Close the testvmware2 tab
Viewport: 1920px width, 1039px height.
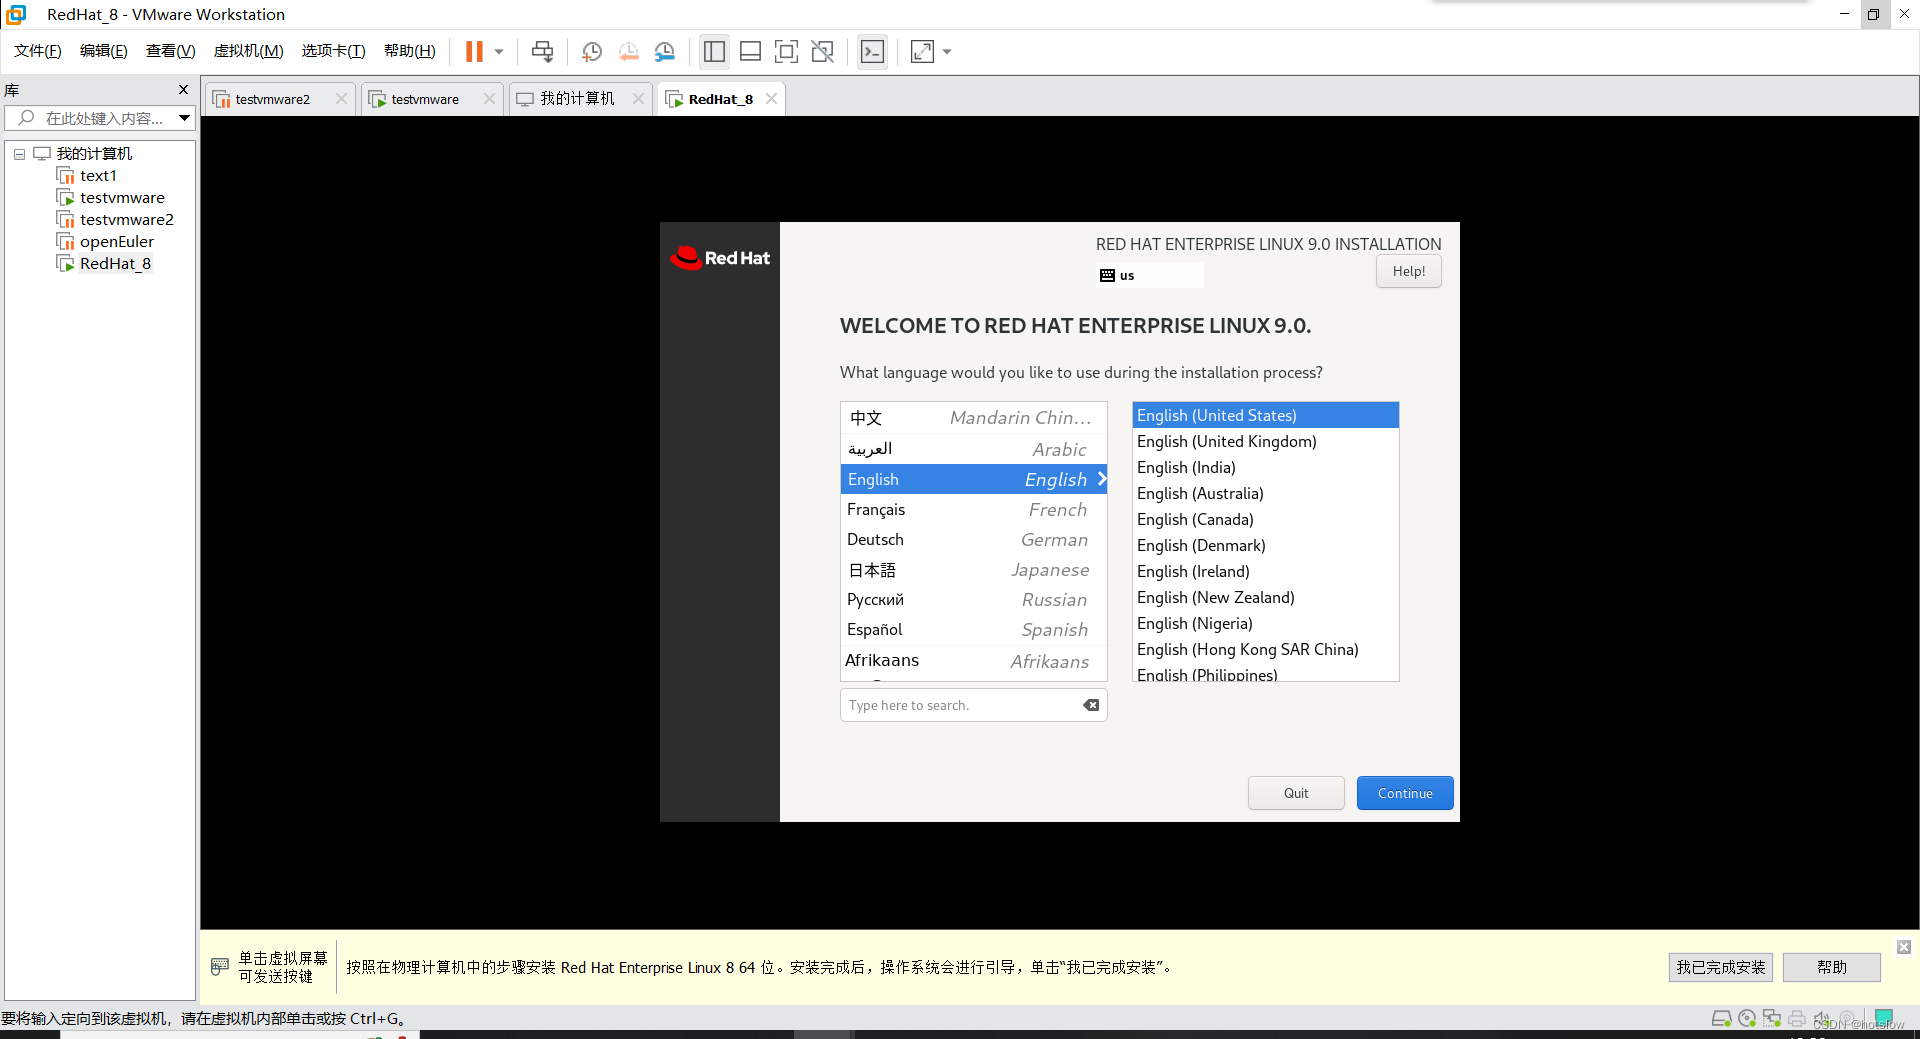pos(341,98)
